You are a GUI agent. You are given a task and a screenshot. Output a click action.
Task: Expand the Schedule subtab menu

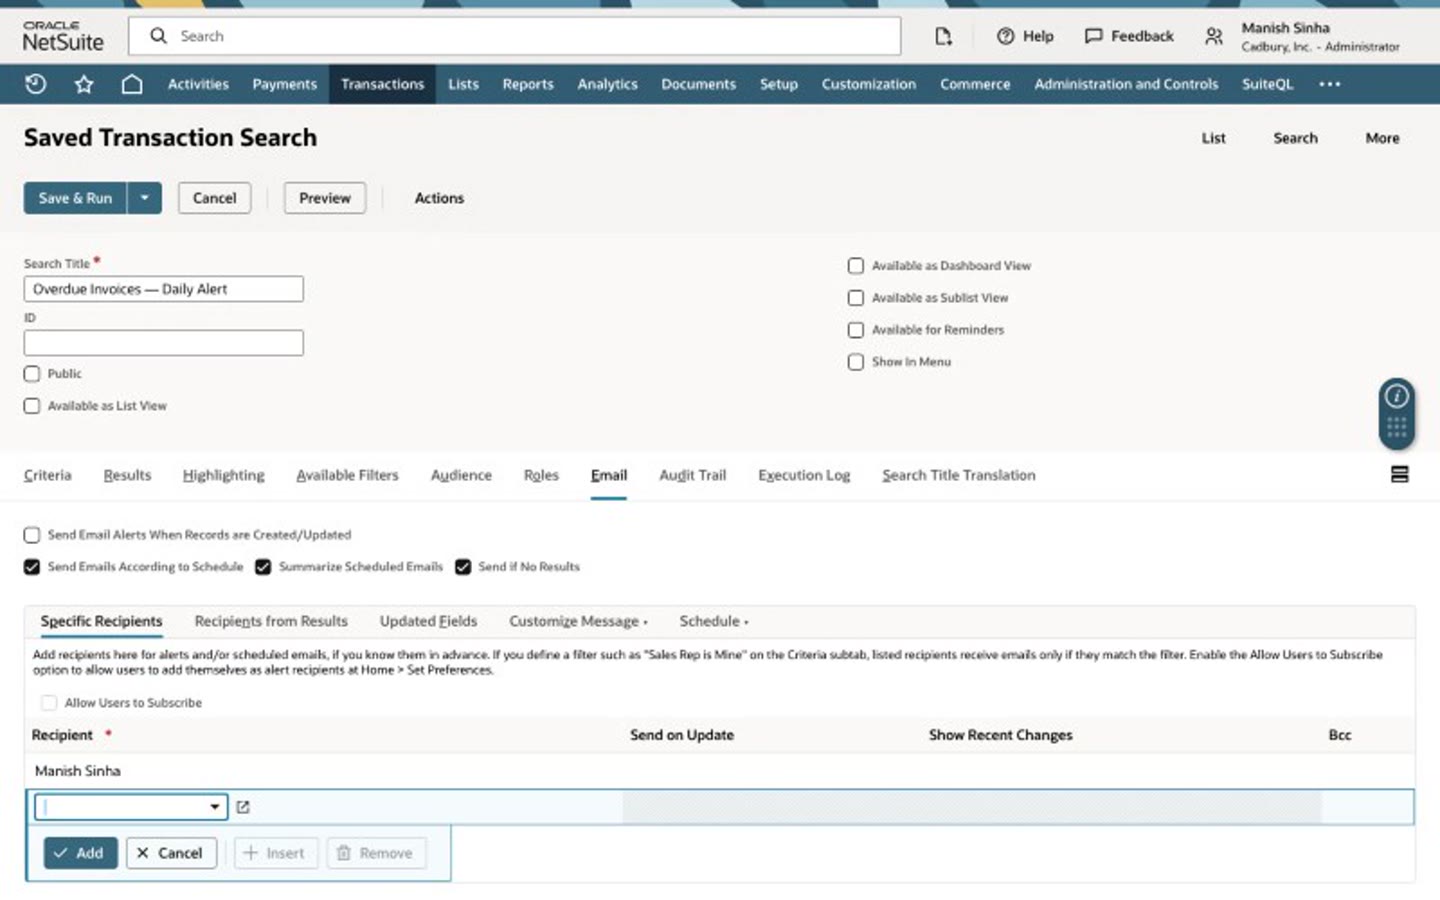714,621
